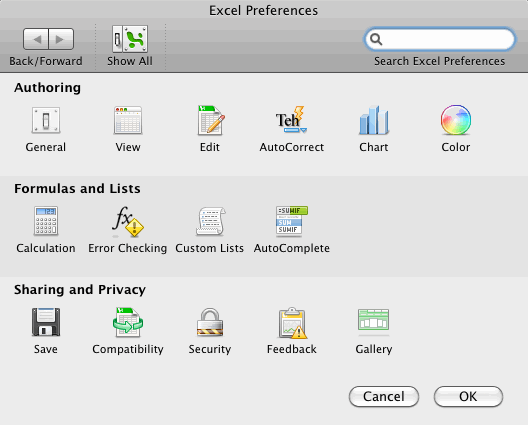528x425 pixels.
Task: Click the Show All toolbar icon
Action: (x=130, y=39)
